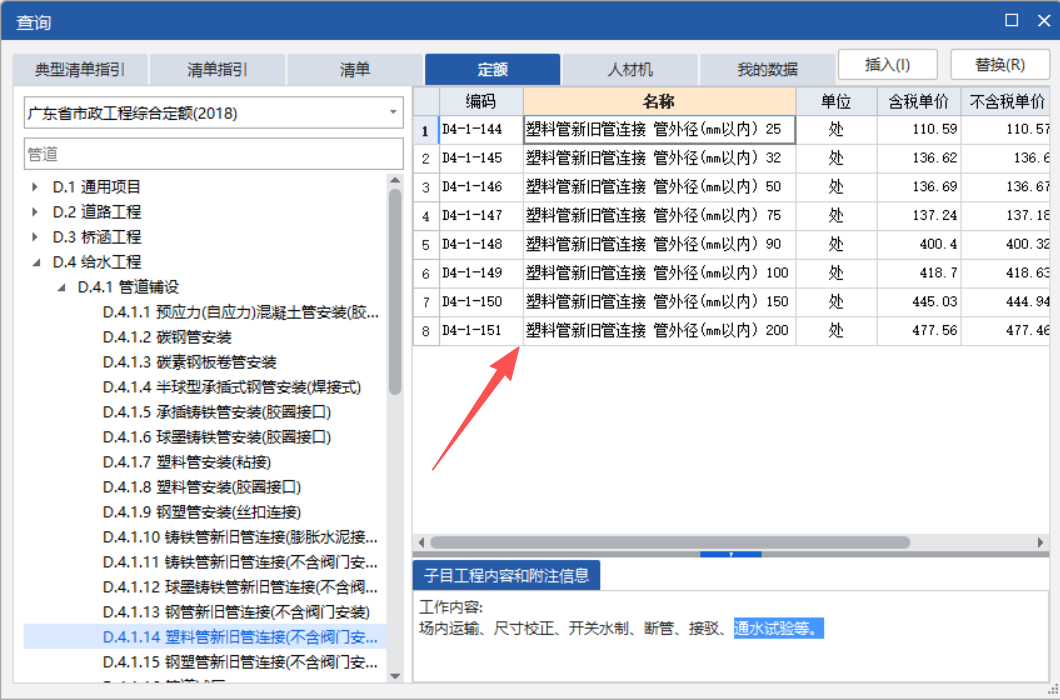Select code cell D4-1-149
This screenshot has height=700, width=1060.
[x=481, y=273]
